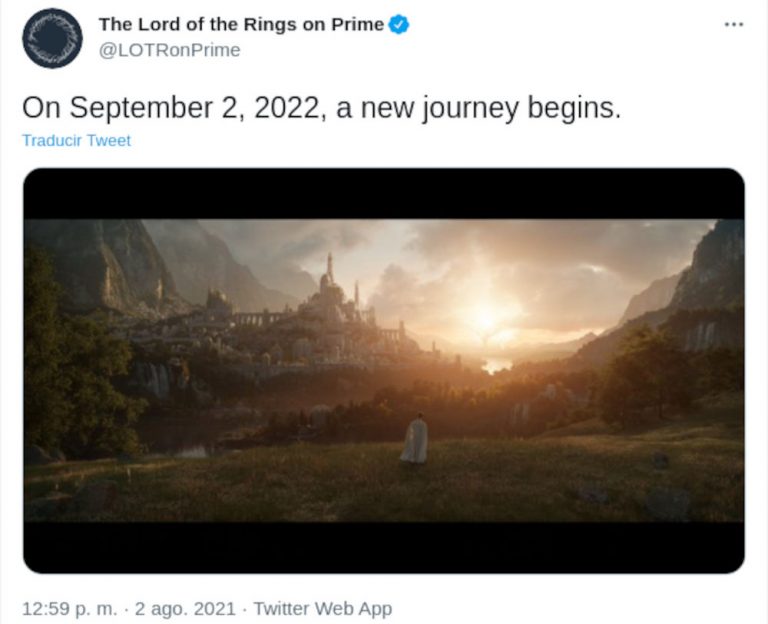Screen dimensions: 768x624
Task: Click the white-cloaked figure in the image
Action: point(414,440)
